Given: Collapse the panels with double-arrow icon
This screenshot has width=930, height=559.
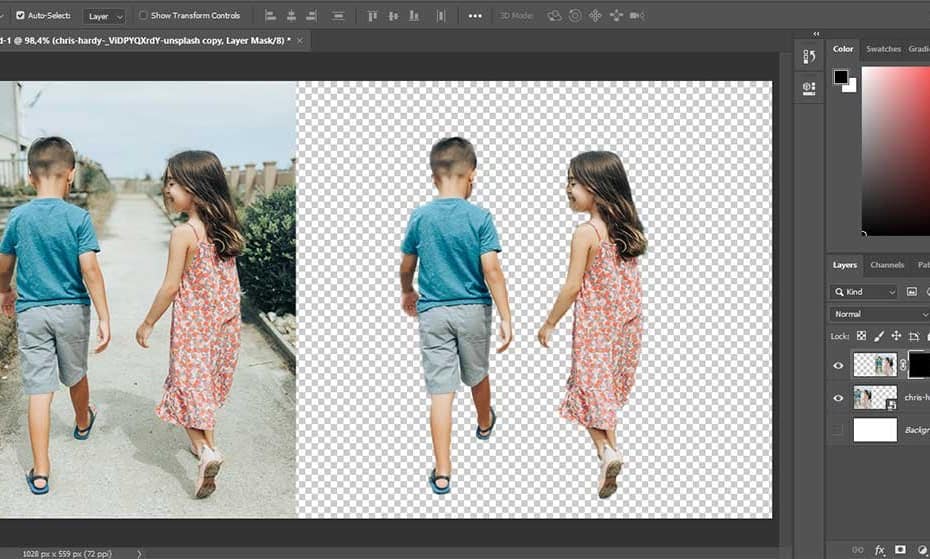Looking at the screenshot, I should [816, 34].
